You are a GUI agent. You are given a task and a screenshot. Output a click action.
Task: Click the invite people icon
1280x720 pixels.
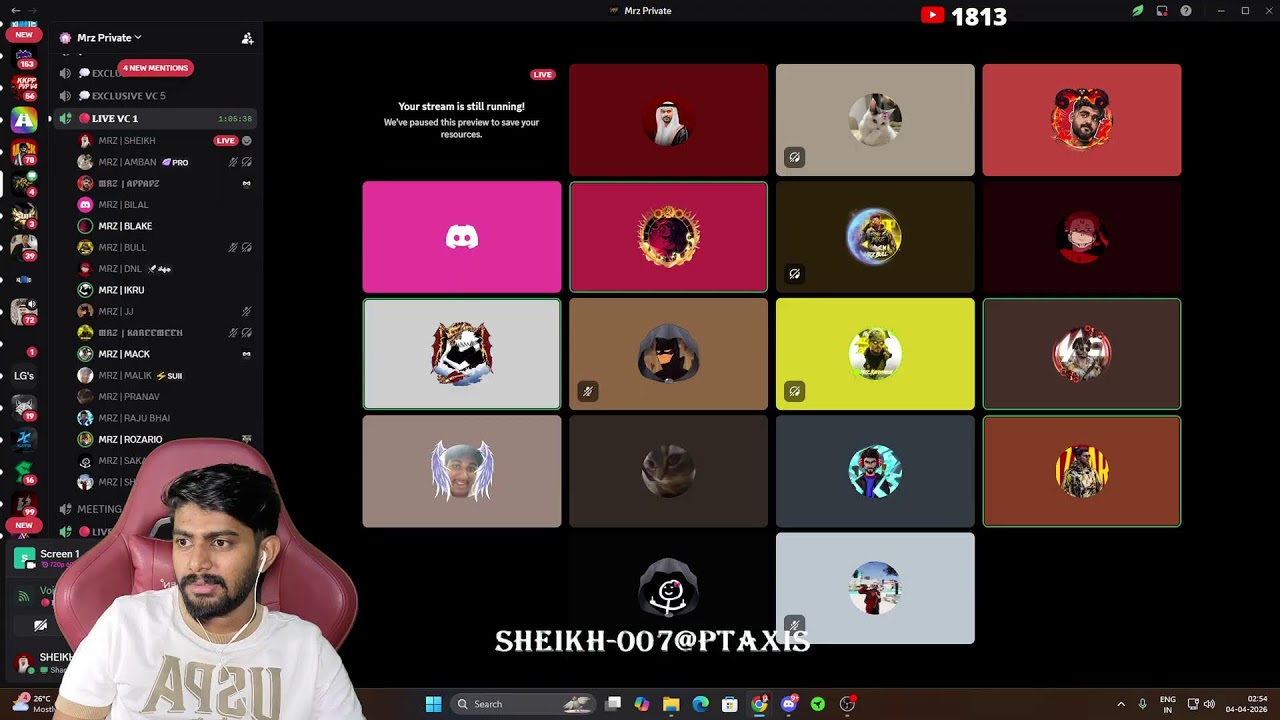247,38
